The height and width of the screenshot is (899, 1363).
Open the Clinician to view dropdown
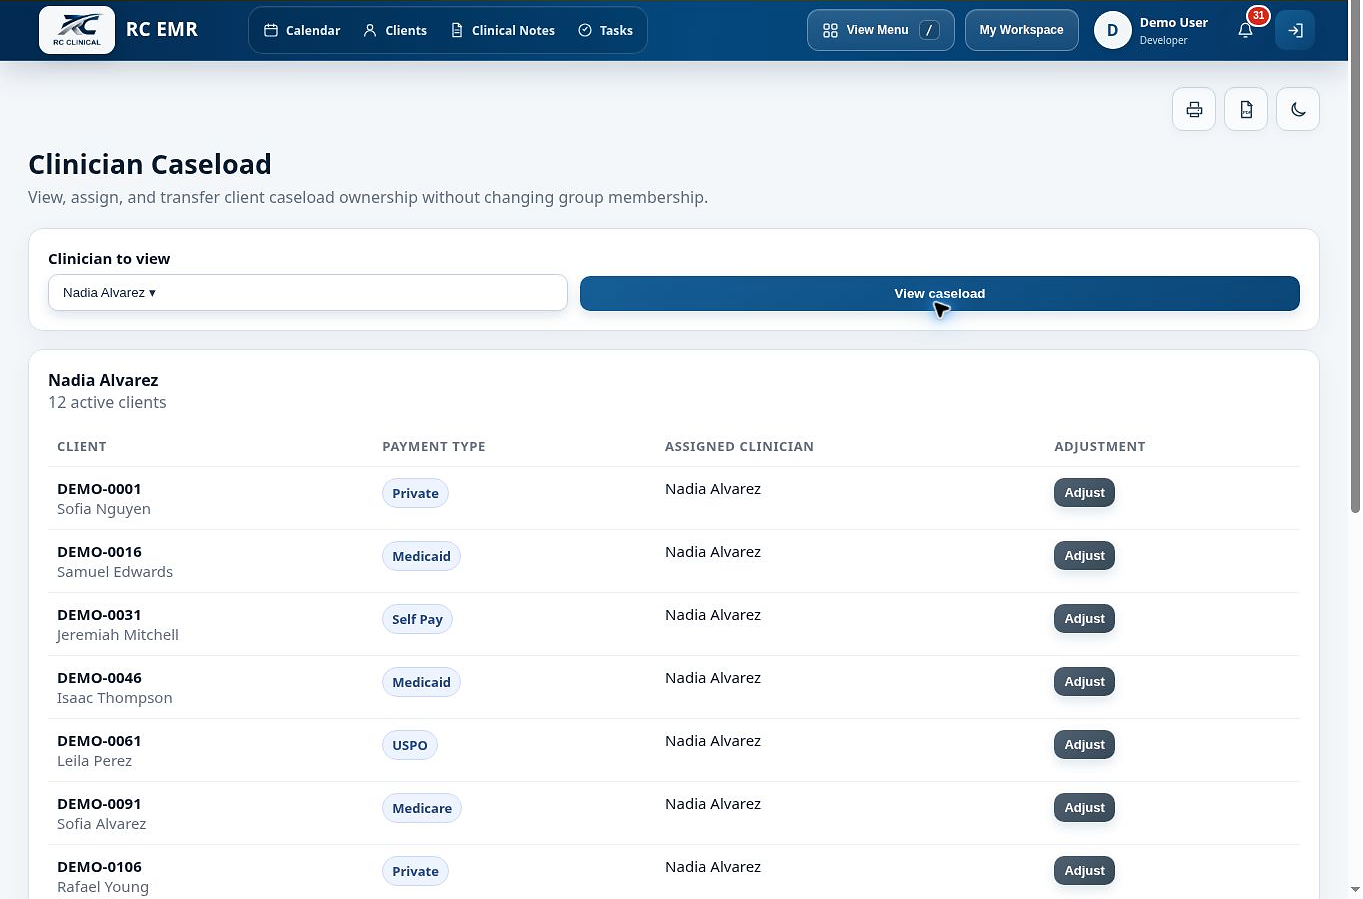(308, 293)
